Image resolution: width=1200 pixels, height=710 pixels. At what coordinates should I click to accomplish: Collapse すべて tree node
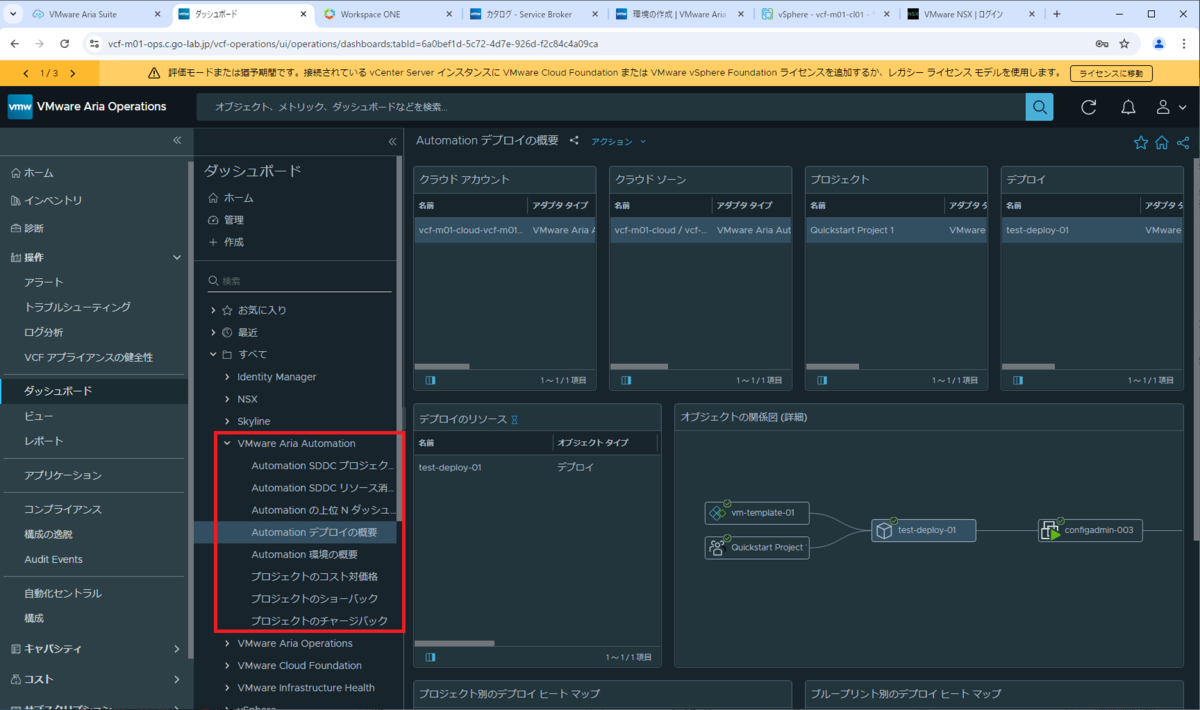(x=213, y=354)
